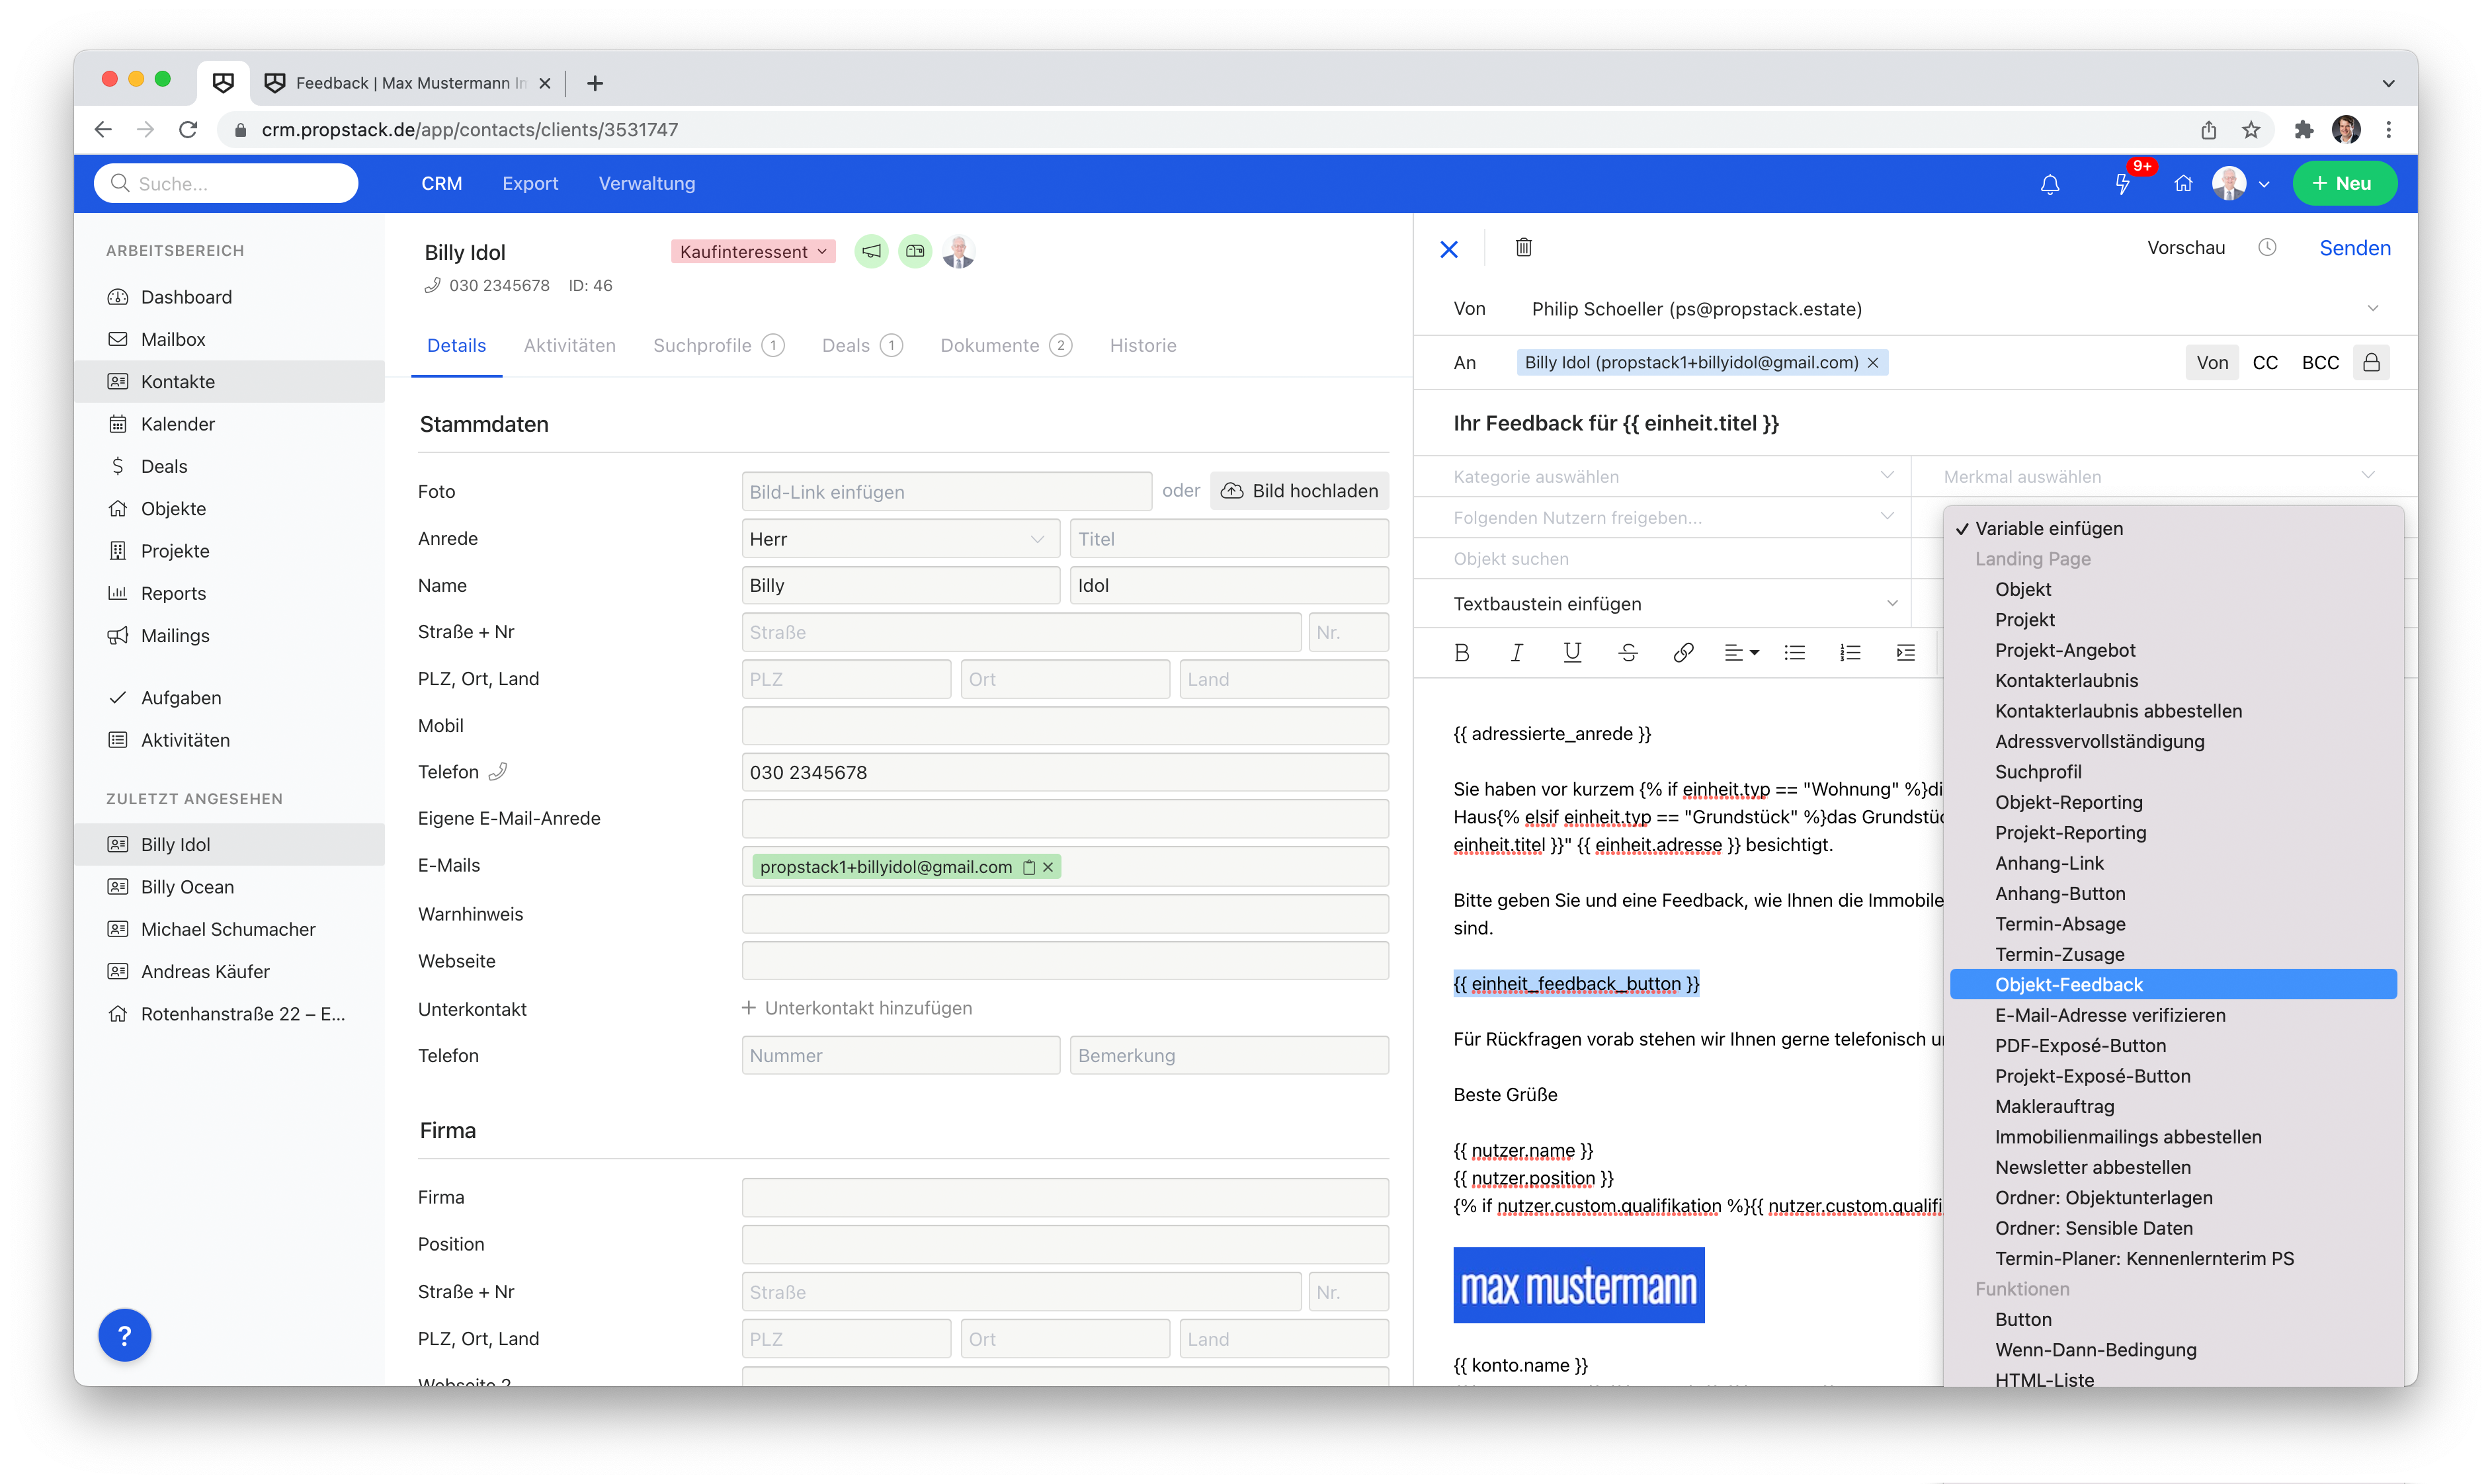
Task: Click the Suche search field
Action: pyautogui.click(x=226, y=184)
